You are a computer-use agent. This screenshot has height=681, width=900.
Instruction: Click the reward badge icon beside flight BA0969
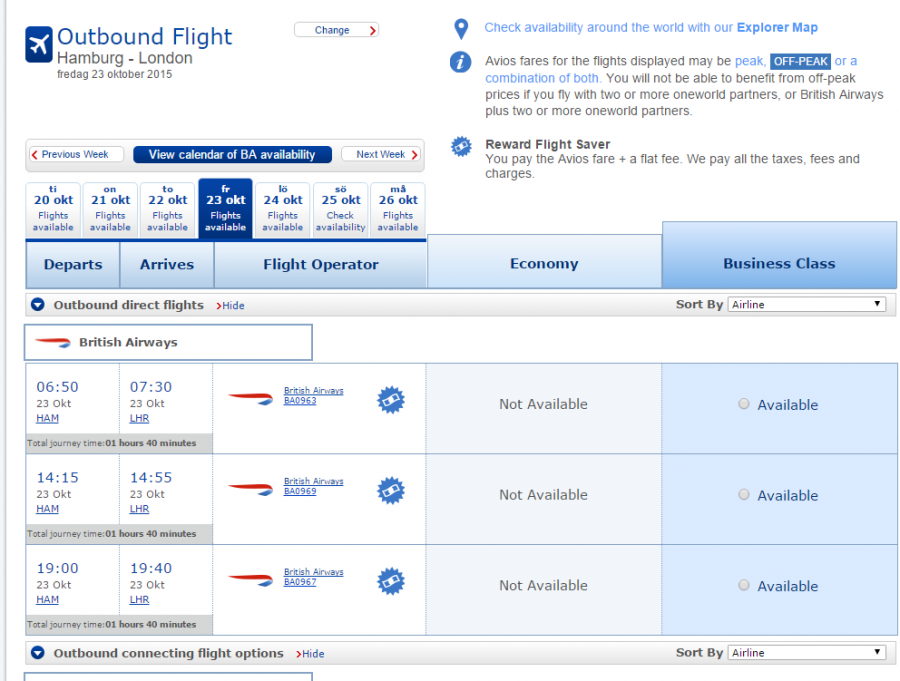click(x=390, y=490)
